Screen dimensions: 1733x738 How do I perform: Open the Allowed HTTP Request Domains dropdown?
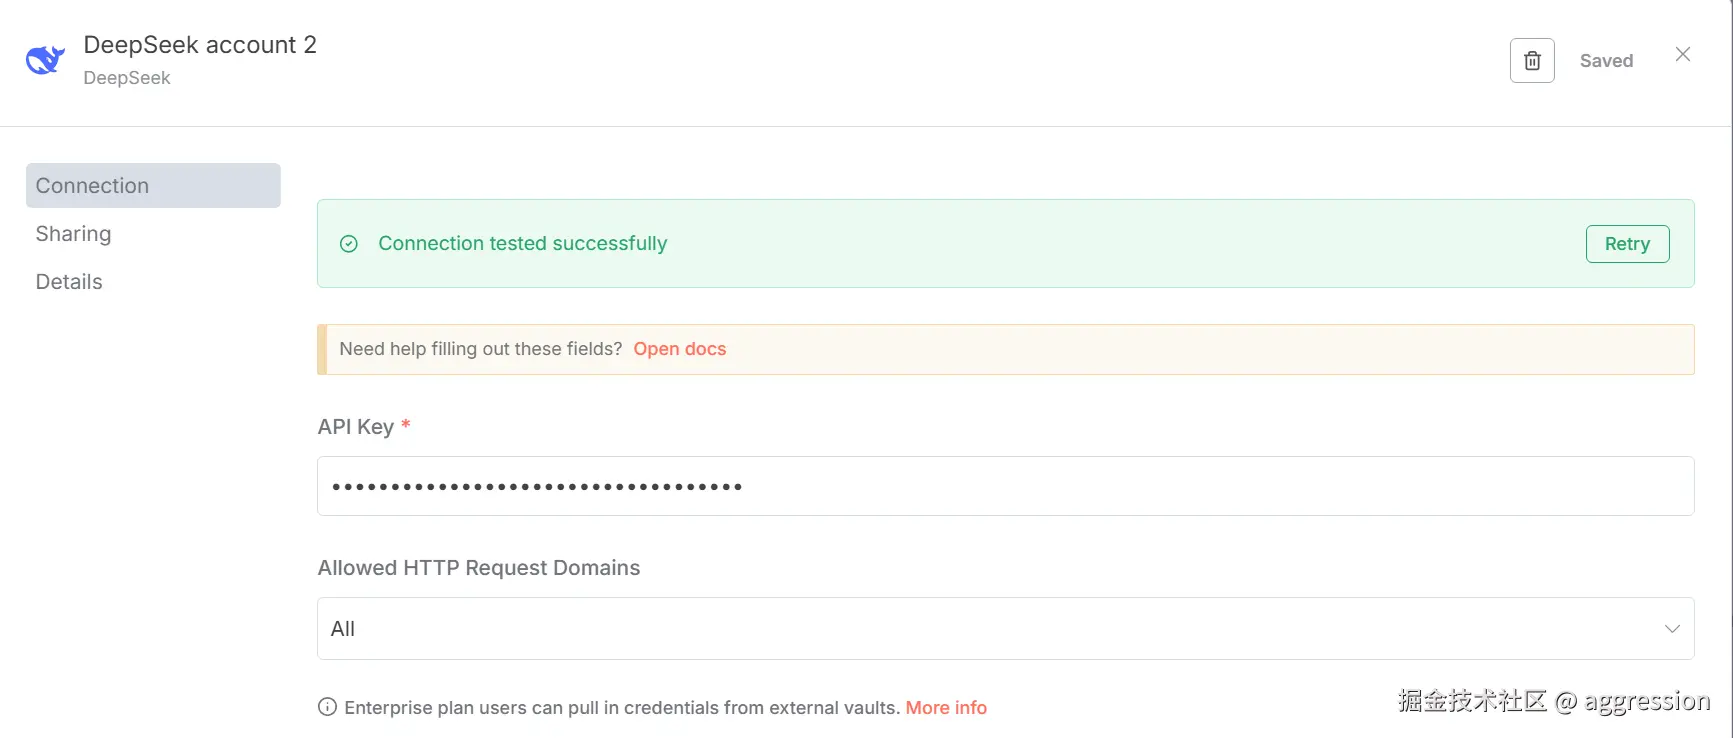coord(1005,629)
